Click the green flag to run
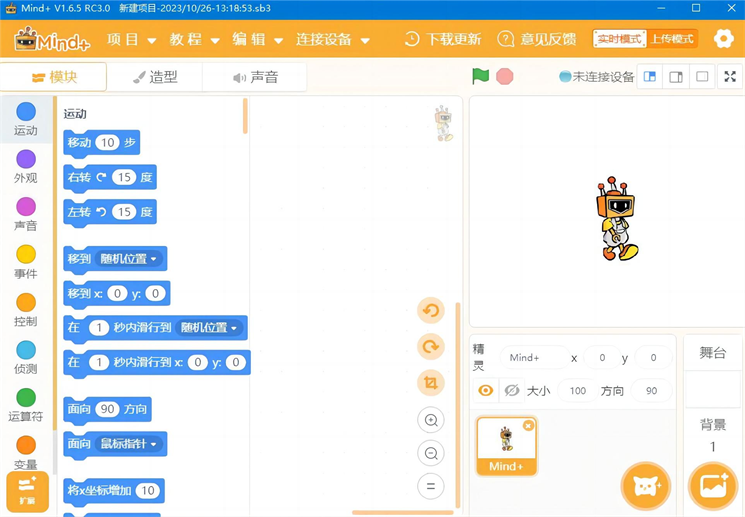 coord(481,76)
